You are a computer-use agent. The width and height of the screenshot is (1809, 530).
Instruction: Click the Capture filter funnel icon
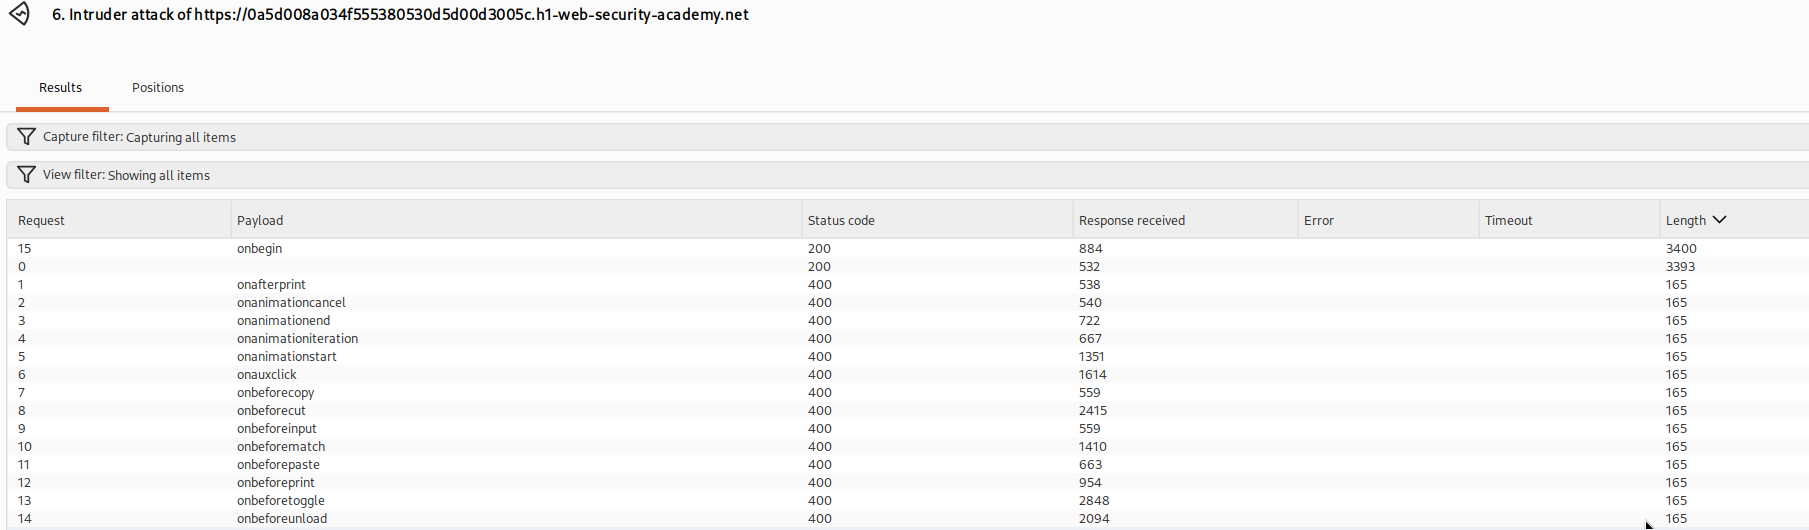coord(27,137)
